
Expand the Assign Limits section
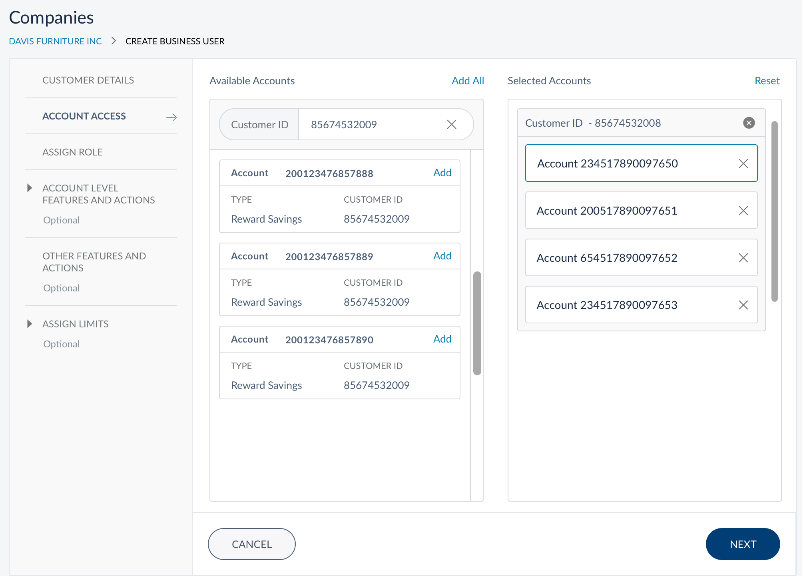click(31, 324)
